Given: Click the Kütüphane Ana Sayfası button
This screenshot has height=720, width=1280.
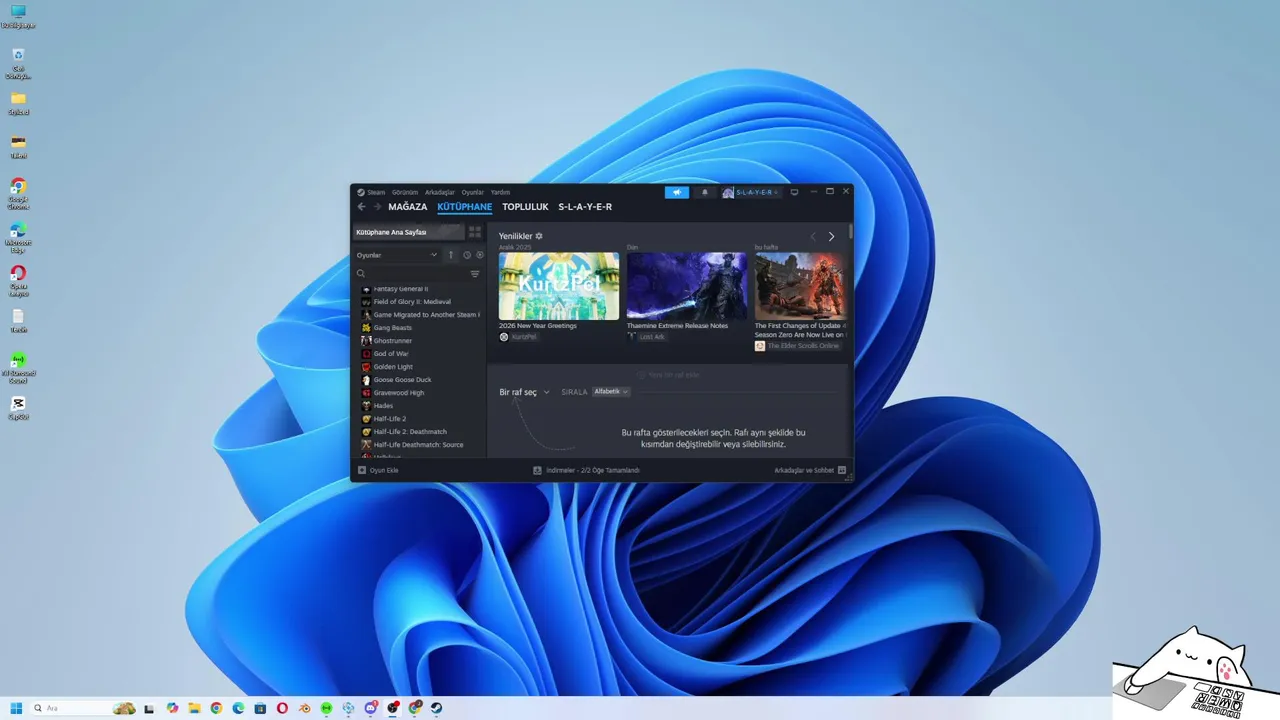Looking at the screenshot, I should pos(409,232).
